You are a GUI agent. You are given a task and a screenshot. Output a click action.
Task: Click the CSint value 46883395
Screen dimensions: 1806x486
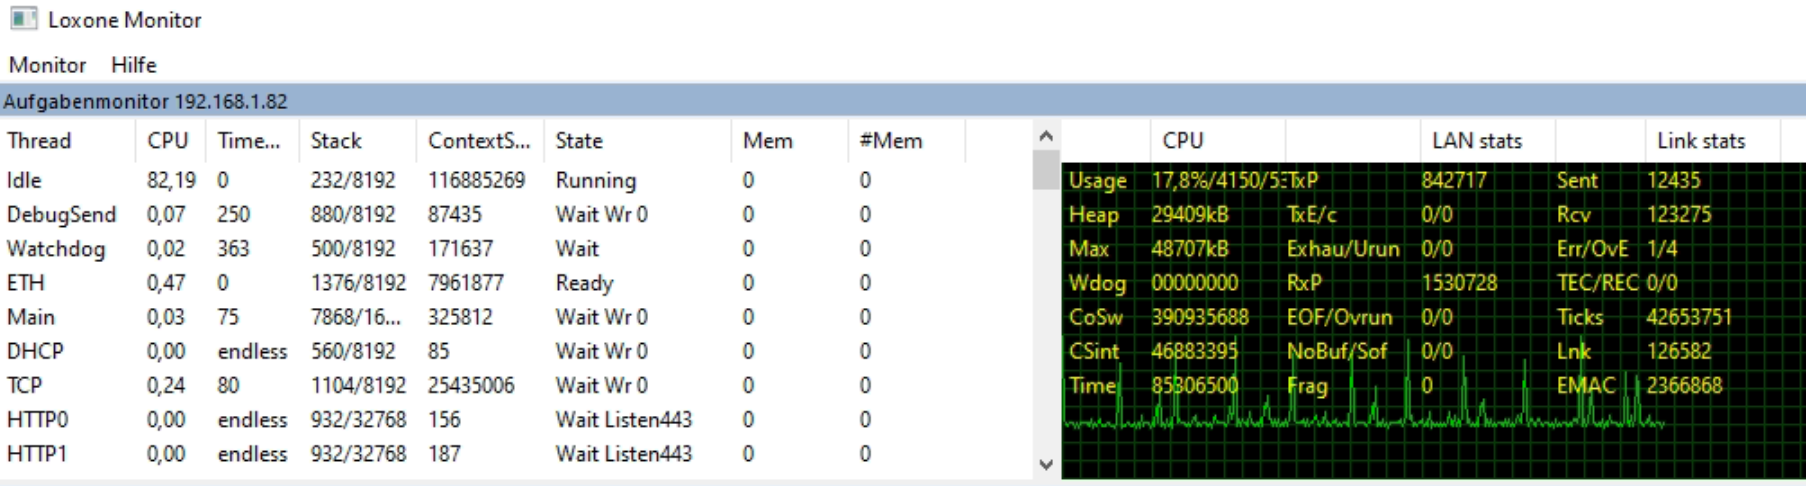click(1194, 351)
